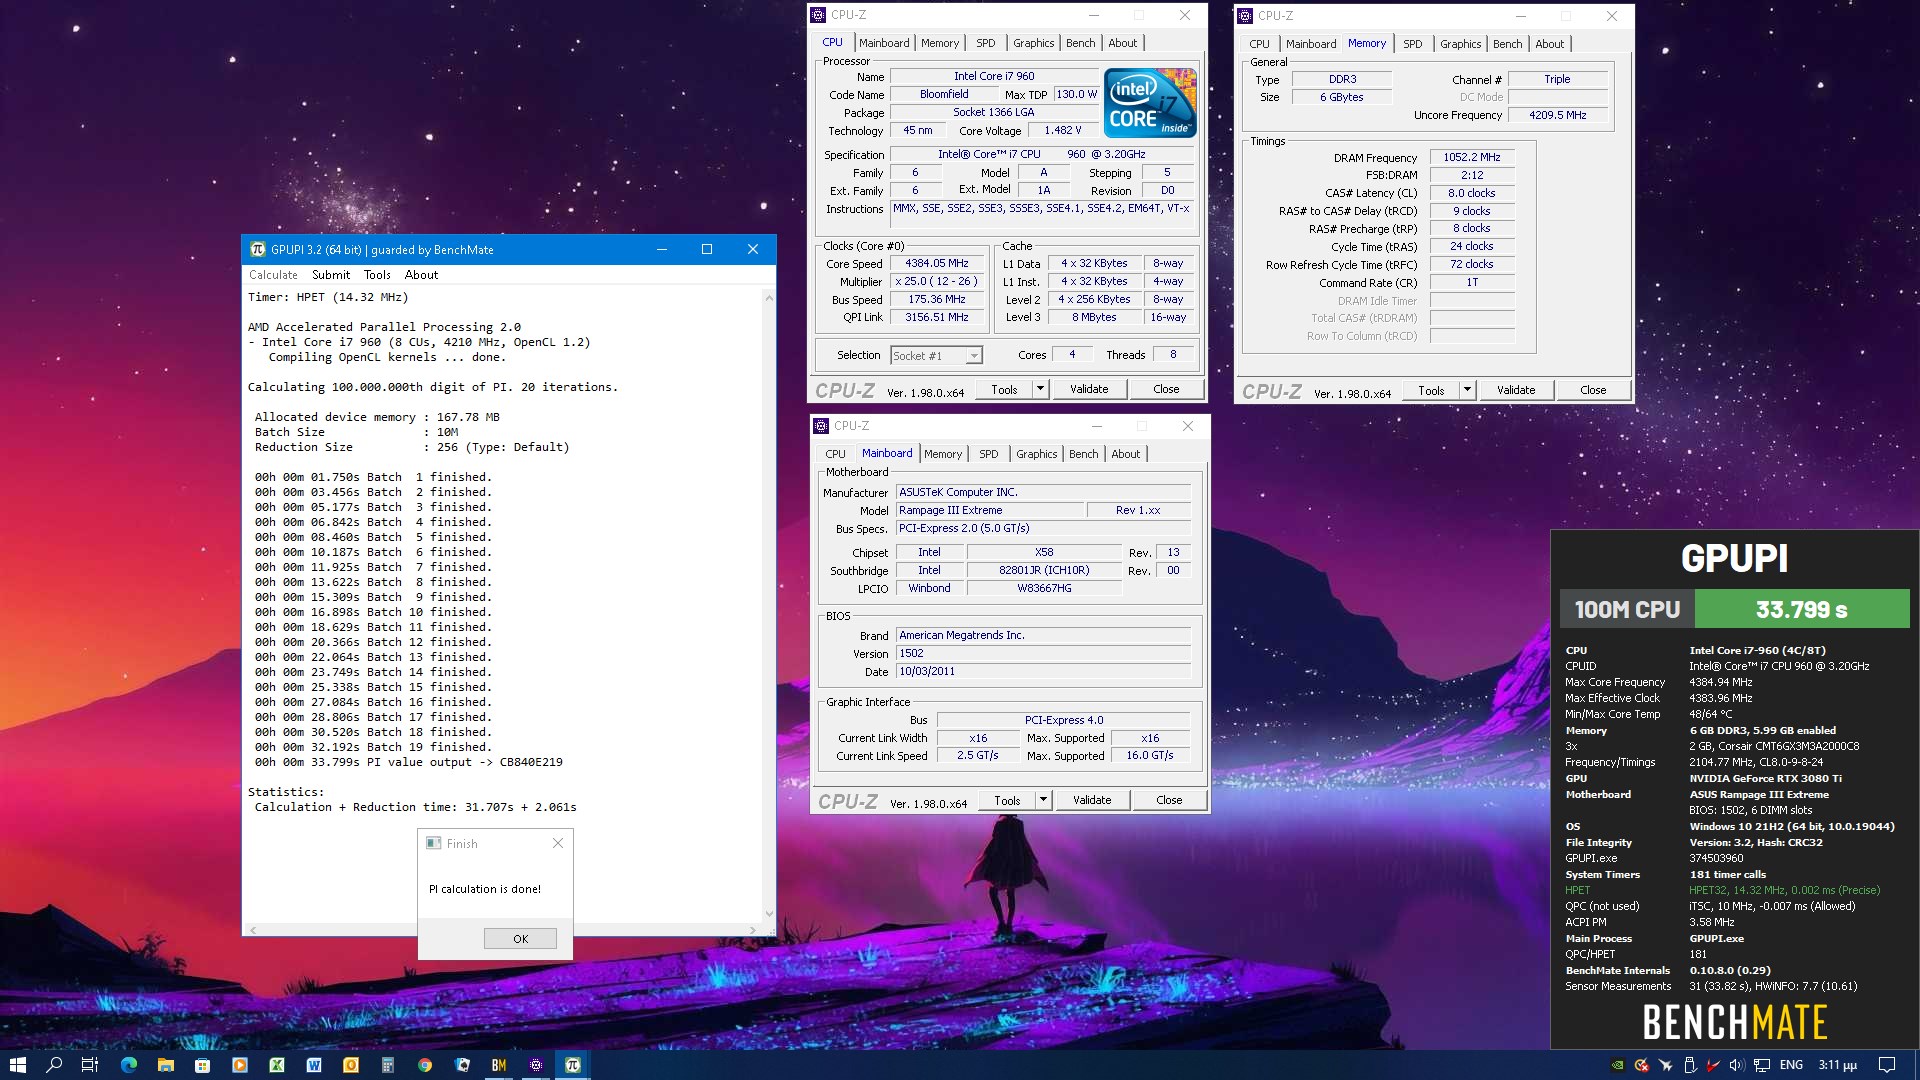Click GPUPI vertical scrollbar down arrow
Viewport: 1920px width, 1080px height.
coord(768,913)
